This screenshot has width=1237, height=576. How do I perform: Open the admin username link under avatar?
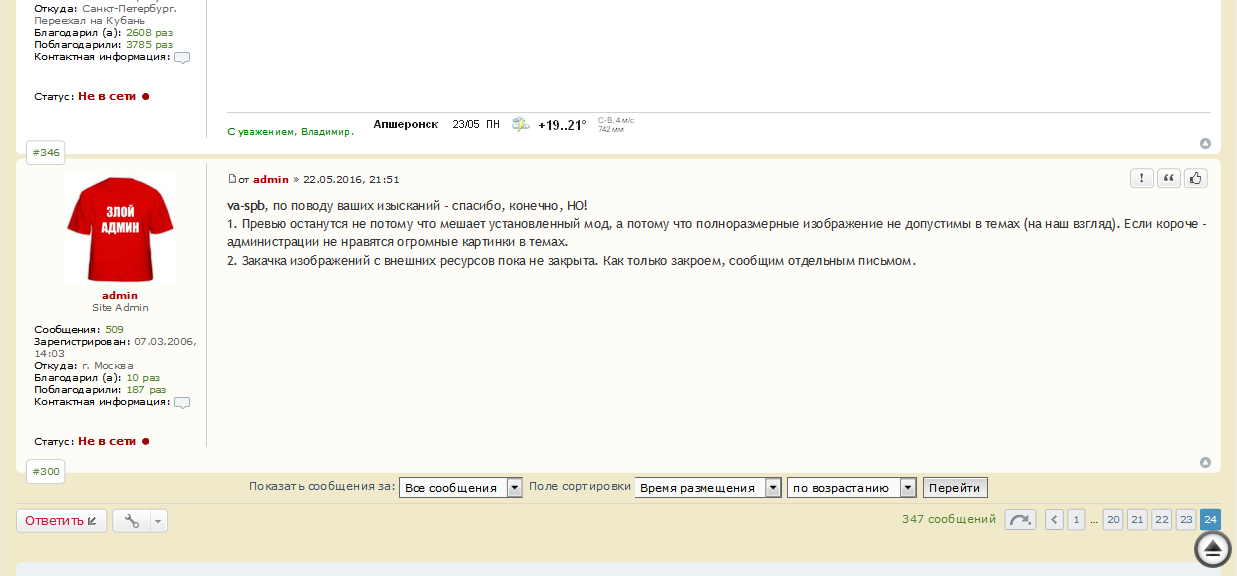(120, 295)
